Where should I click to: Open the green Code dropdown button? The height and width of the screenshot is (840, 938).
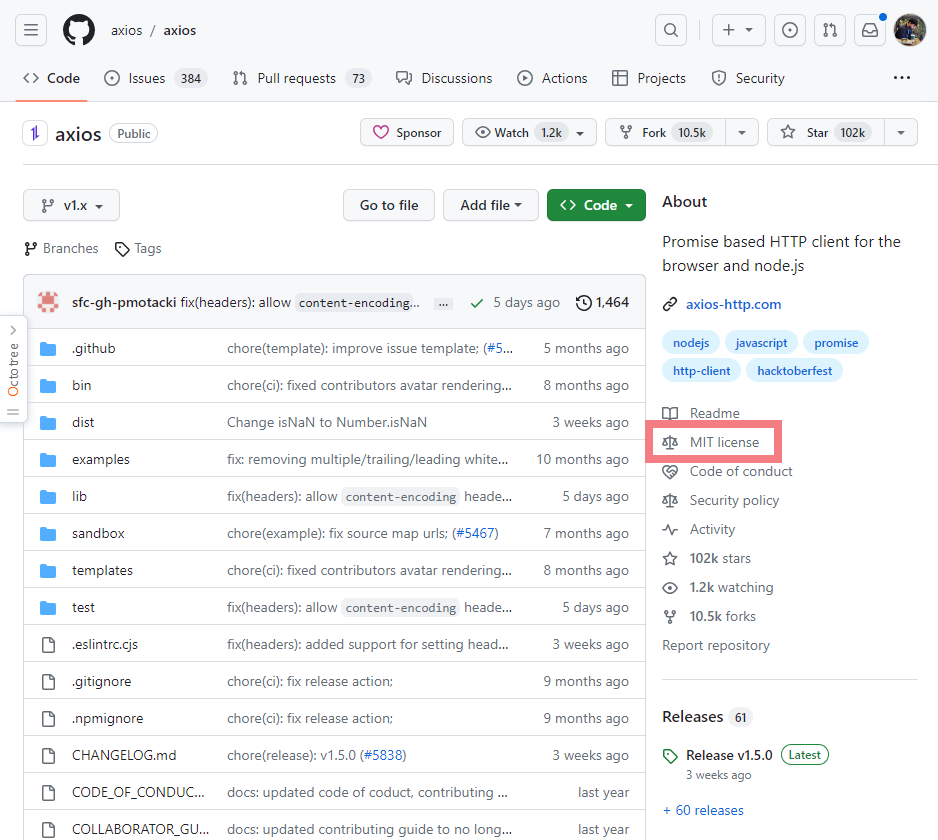596,205
